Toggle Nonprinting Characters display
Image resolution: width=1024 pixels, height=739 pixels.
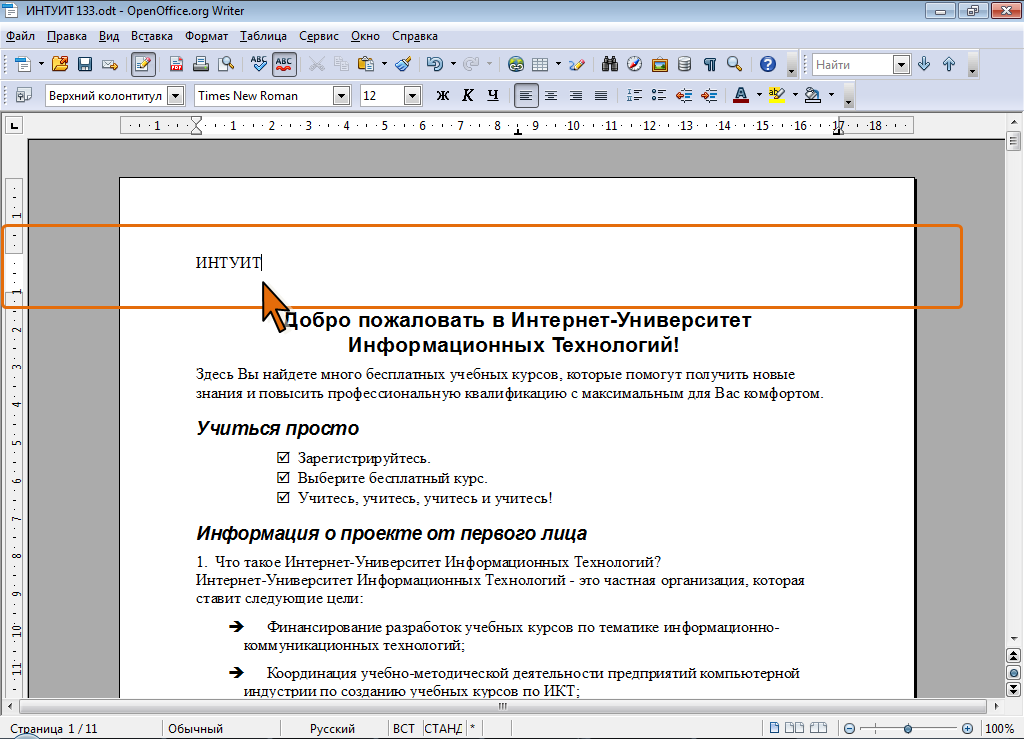point(710,64)
